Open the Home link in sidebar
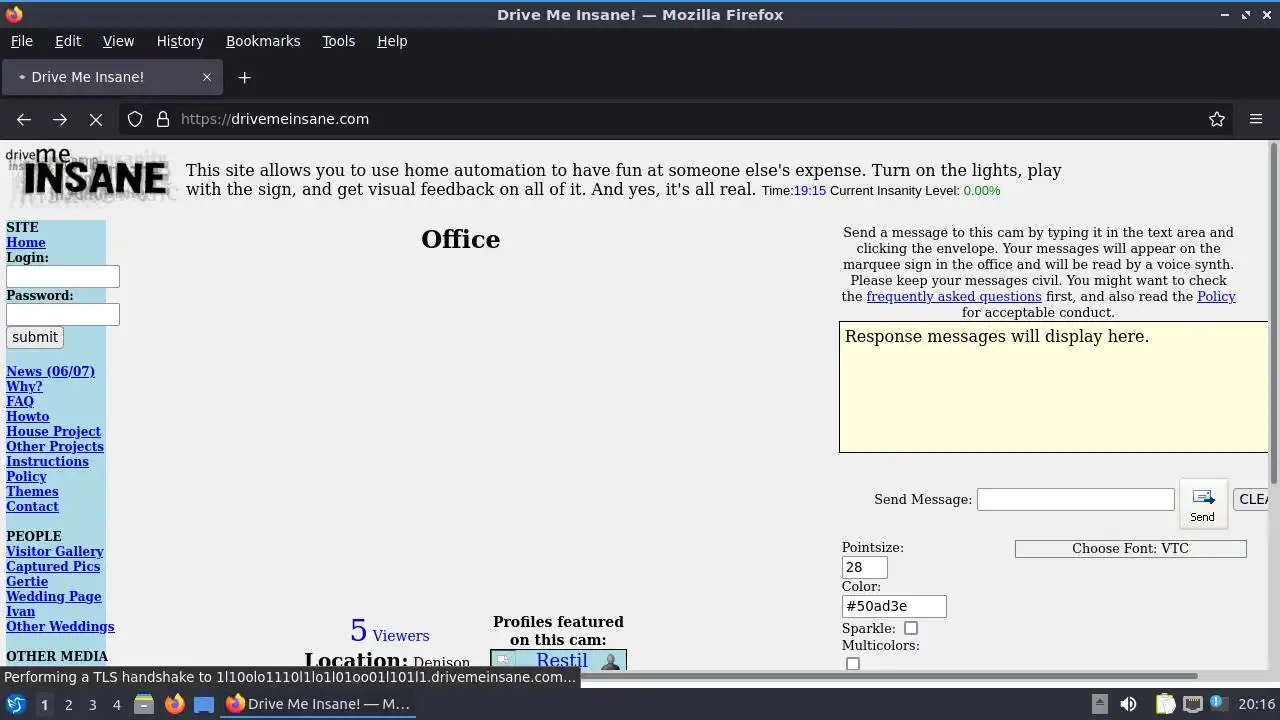Screen dimensions: 1280x720 (25, 242)
